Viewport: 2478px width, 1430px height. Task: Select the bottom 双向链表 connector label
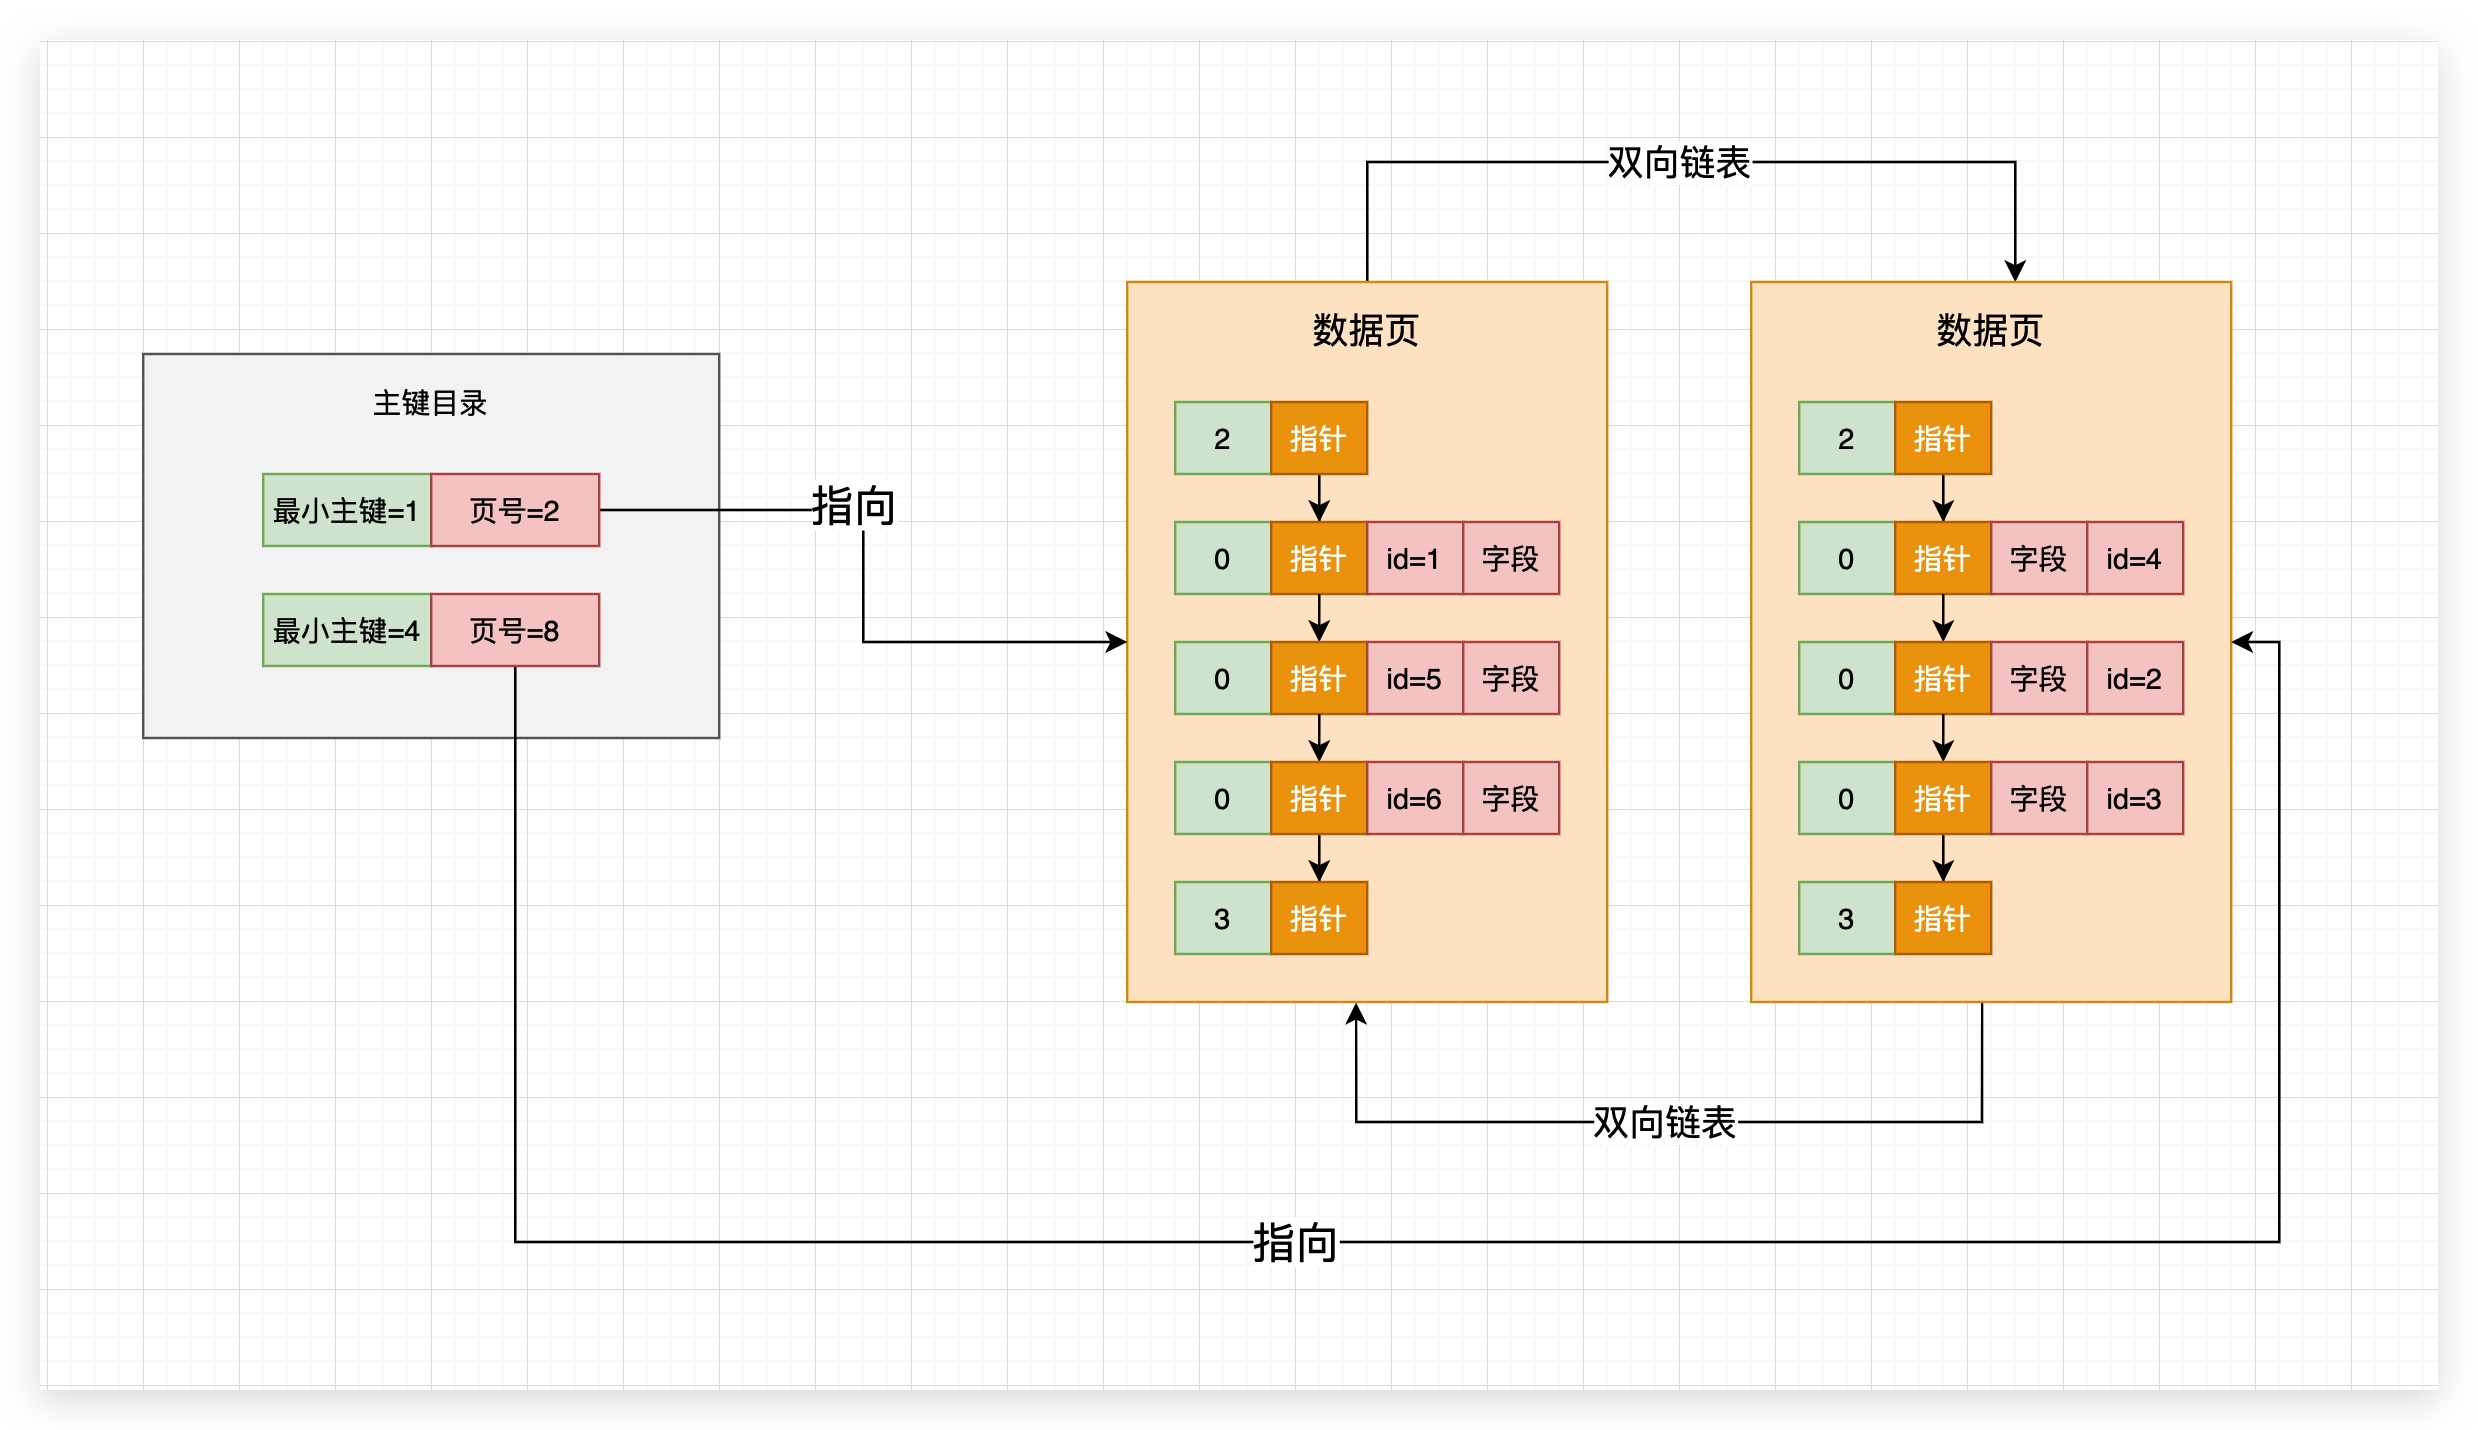[x=1664, y=1122]
